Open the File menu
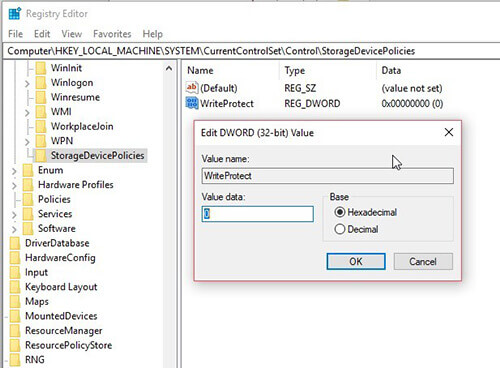Viewport: 500px width, 368px height. point(15,34)
